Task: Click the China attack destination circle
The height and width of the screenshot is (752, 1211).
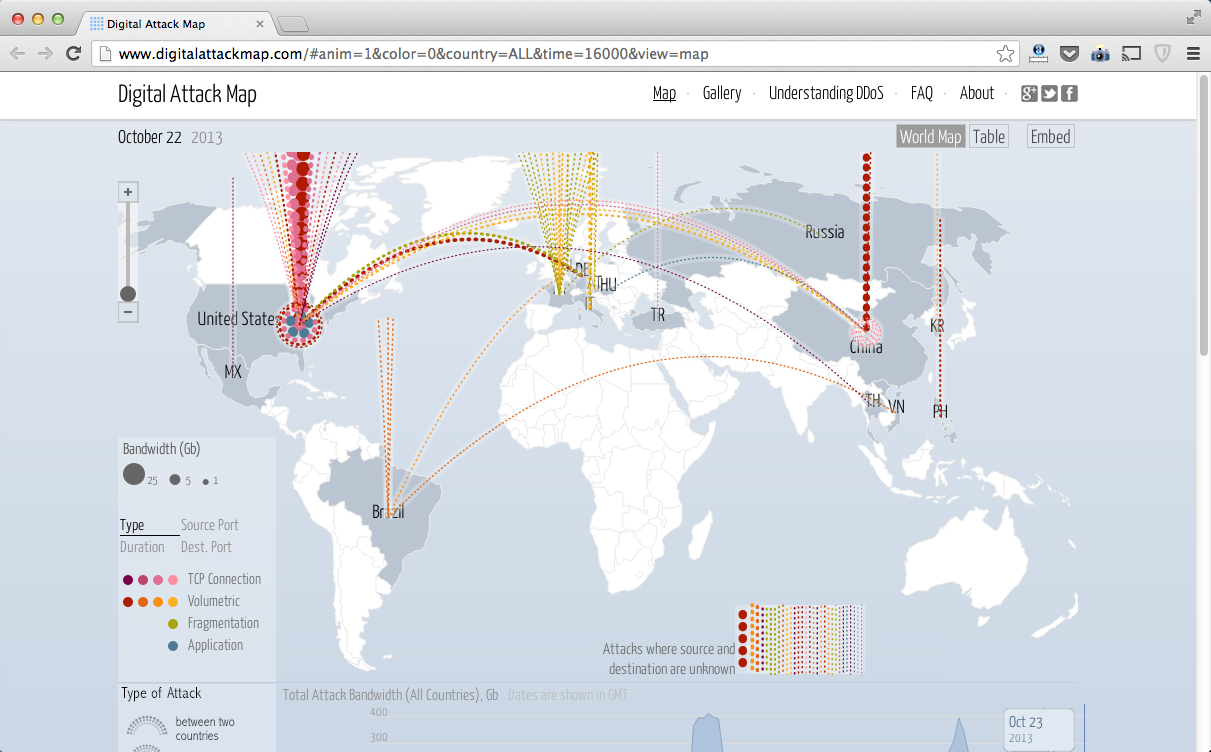Action: point(866,330)
